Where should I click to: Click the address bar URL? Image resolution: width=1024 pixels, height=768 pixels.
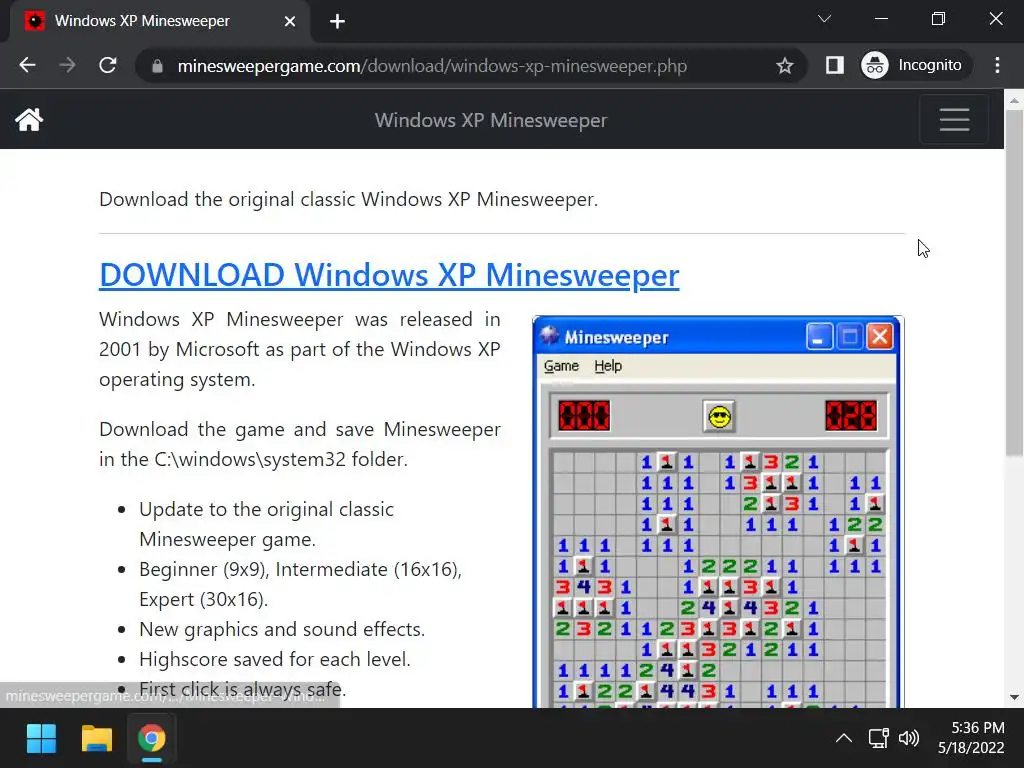[x=432, y=66]
